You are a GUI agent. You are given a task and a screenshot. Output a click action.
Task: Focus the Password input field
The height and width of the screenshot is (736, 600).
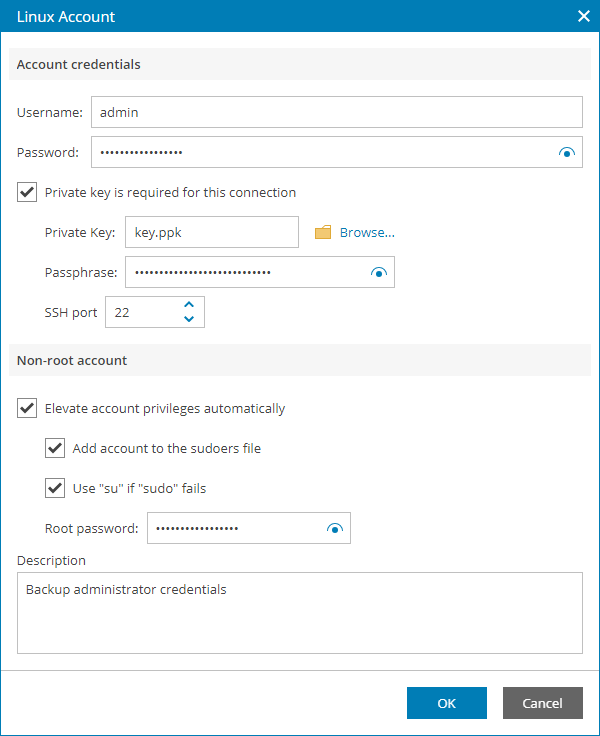(320, 153)
